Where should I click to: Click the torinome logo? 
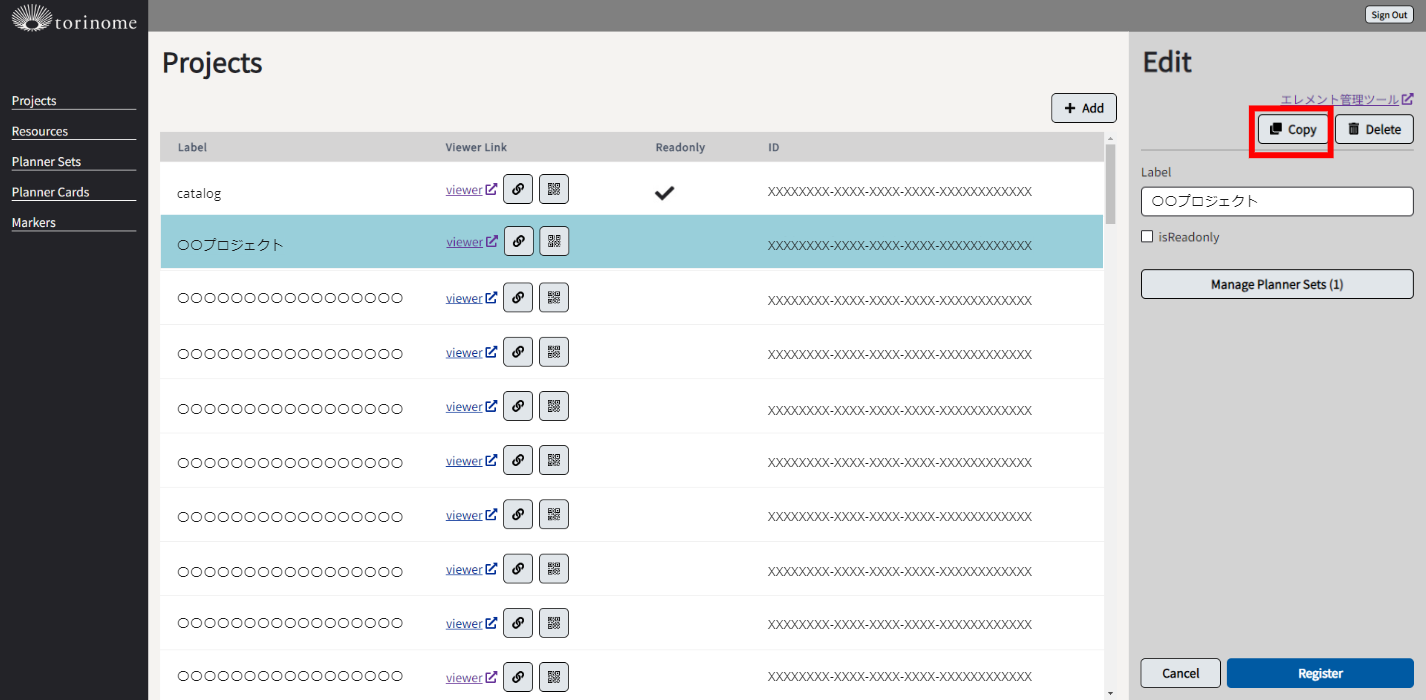74,17
